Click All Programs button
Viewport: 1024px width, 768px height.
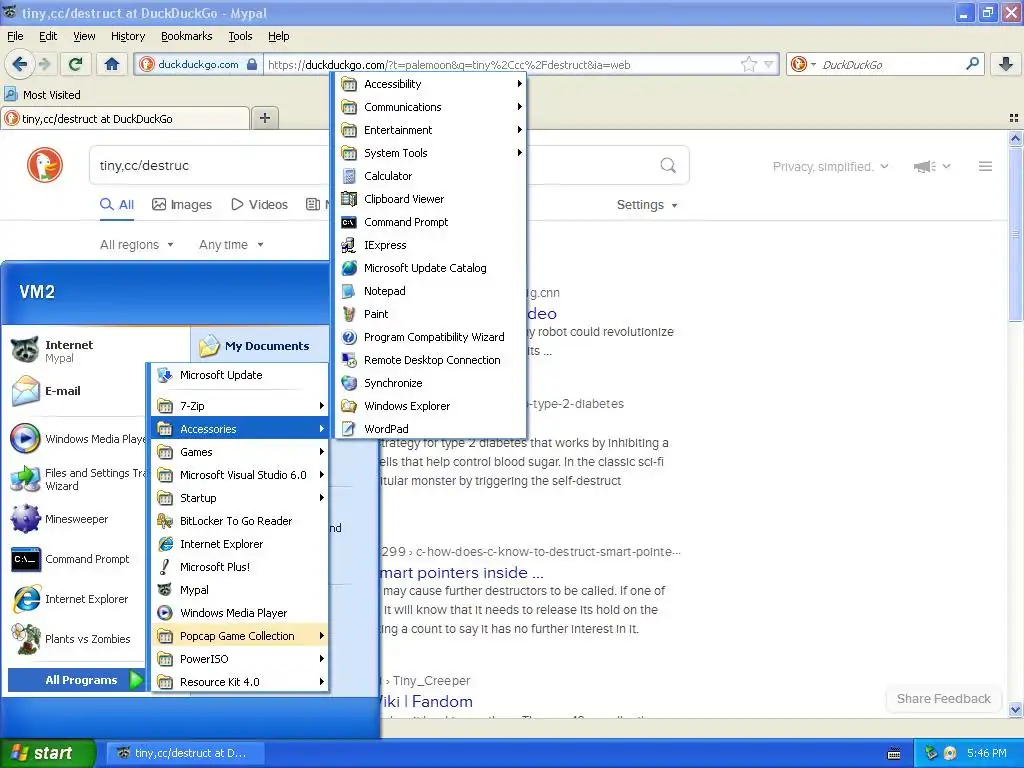point(76,680)
